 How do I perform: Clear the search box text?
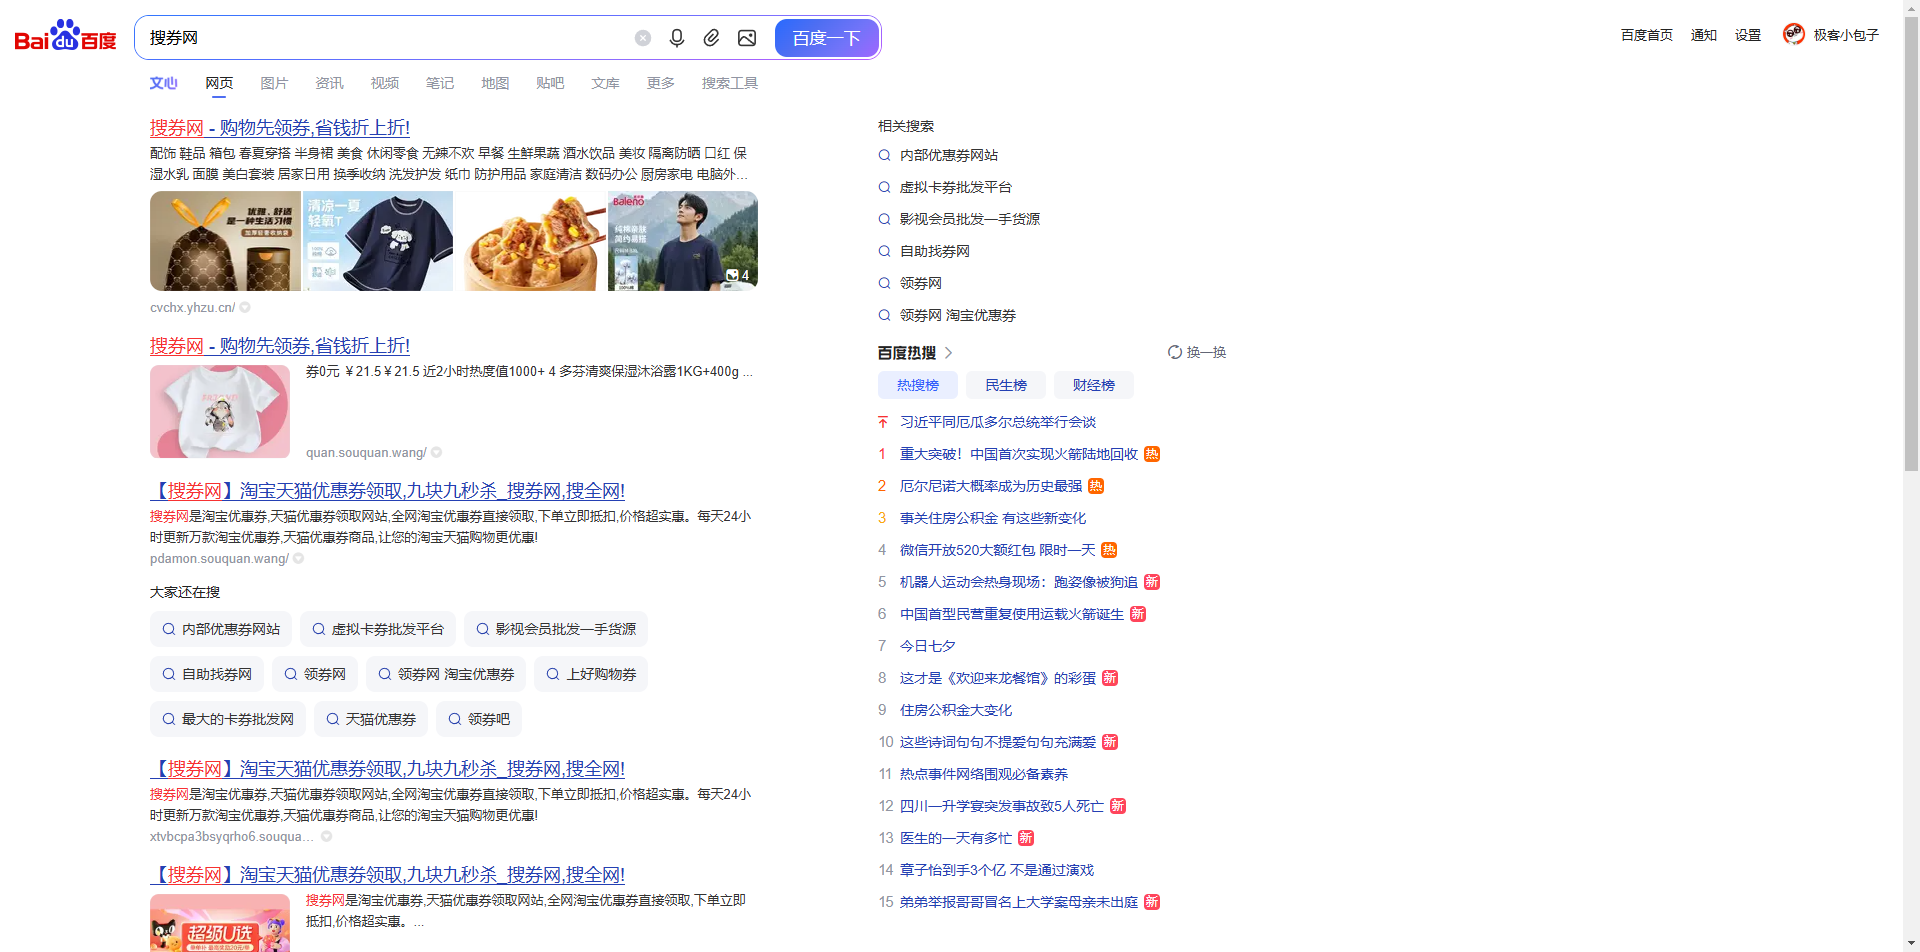pyautogui.click(x=643, y=38)
